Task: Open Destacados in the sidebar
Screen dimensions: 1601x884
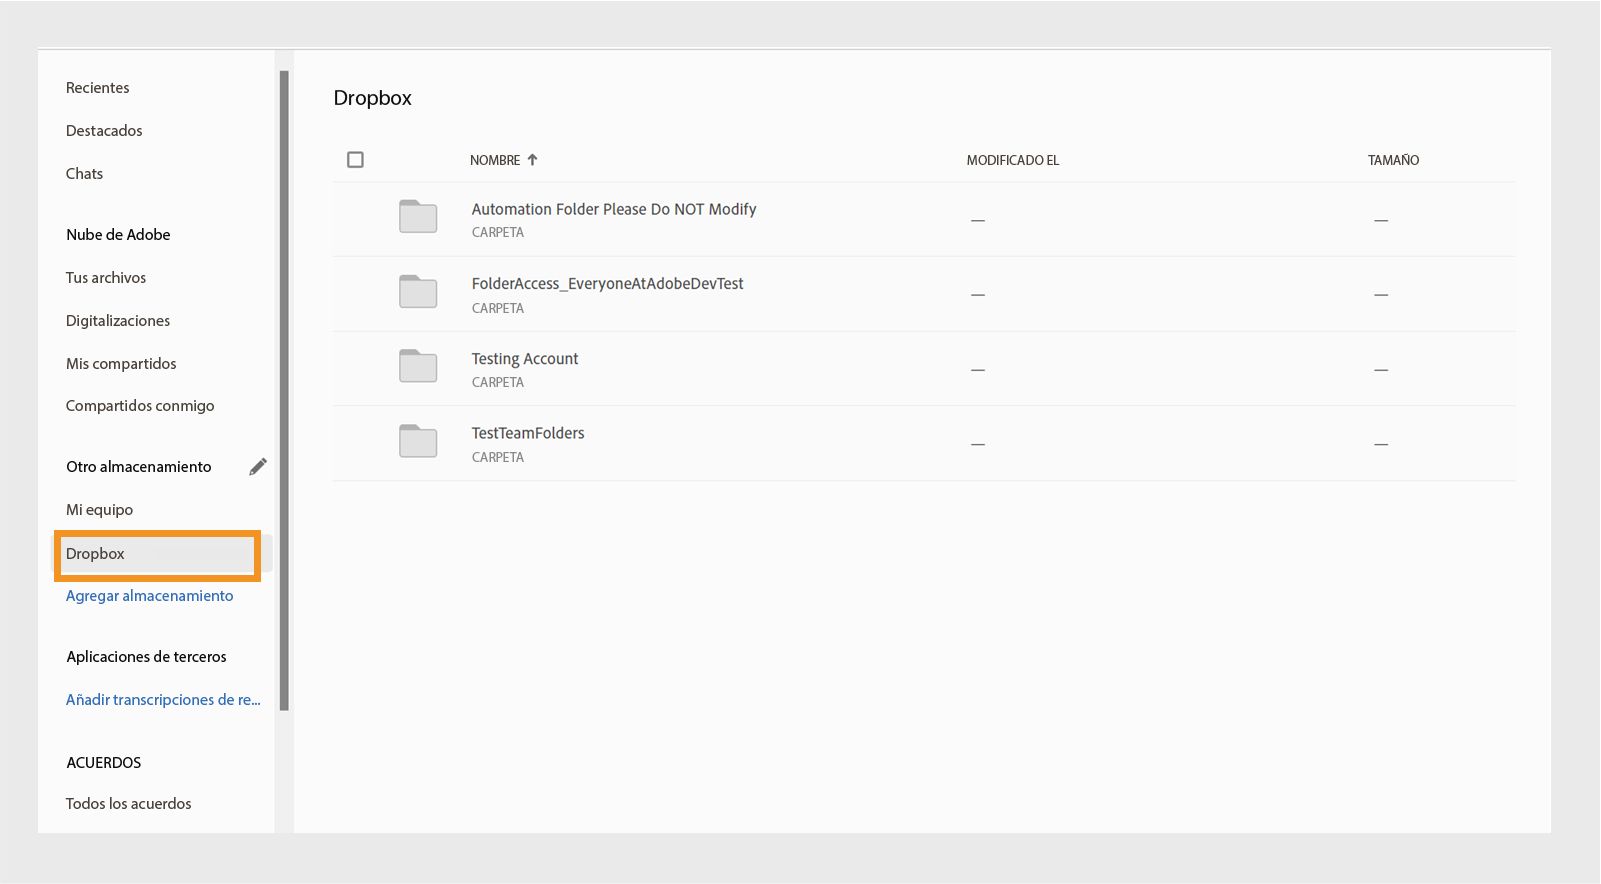Action: [x=104, y=131]
